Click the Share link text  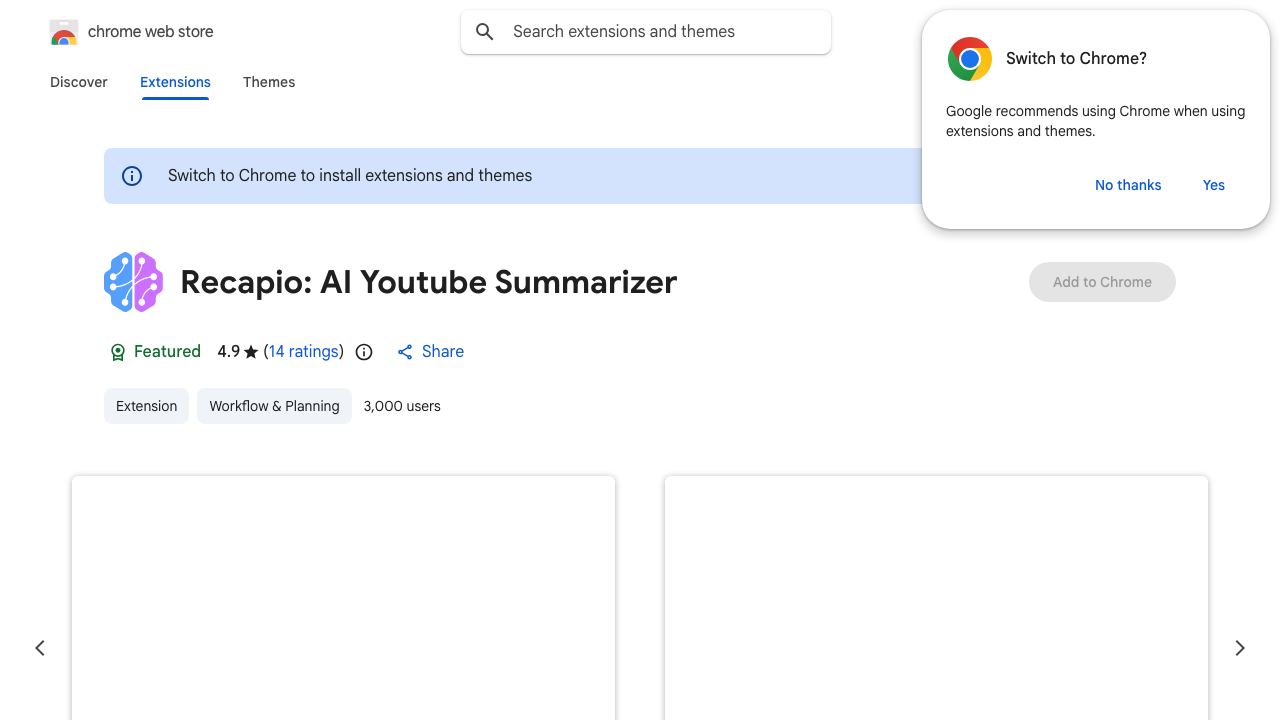(x=443, y=352)
